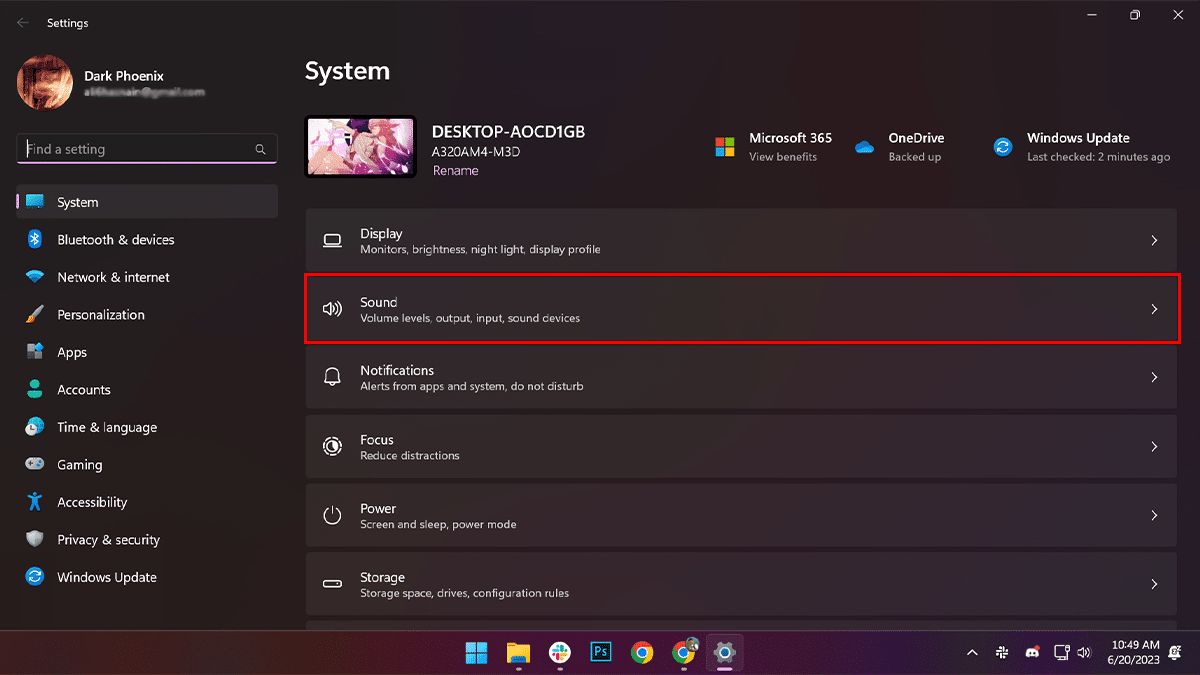Click the Sound speaker icon
Screen dimensions: 1200x675
point(332,308)
